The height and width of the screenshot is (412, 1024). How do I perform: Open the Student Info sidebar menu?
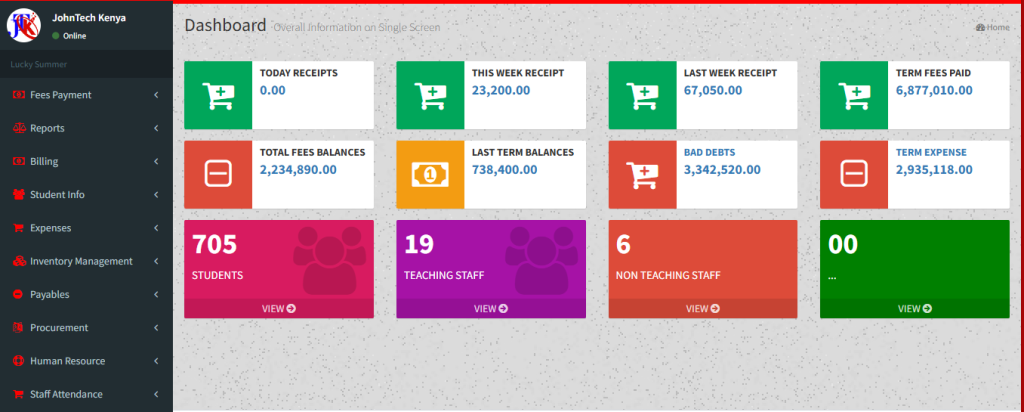pos(57,194)
